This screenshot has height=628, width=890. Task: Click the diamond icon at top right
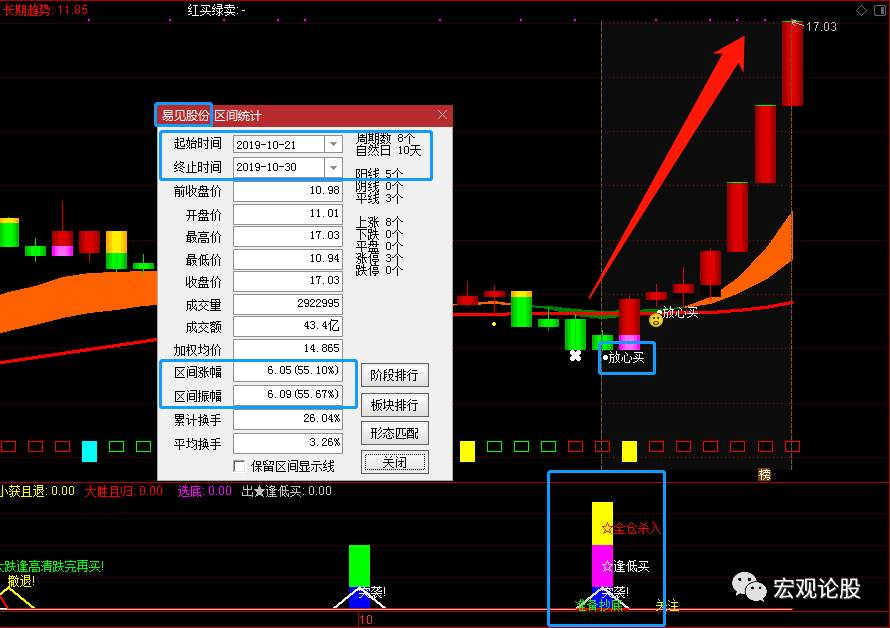(x=862, y=10)
